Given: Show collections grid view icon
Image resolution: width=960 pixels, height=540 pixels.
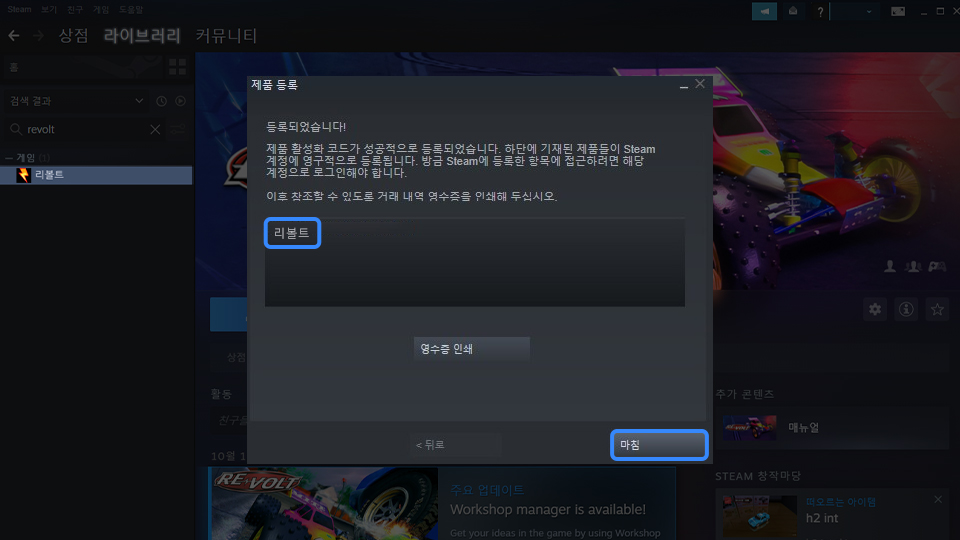Looking at the screenshot, I should 178,67.
